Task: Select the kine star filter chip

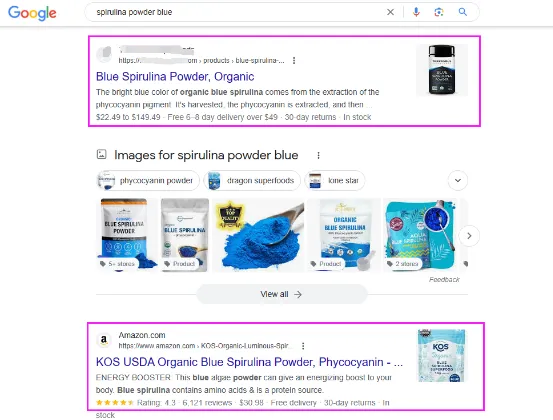Action: pyautogui.click(x=335, y=181)
